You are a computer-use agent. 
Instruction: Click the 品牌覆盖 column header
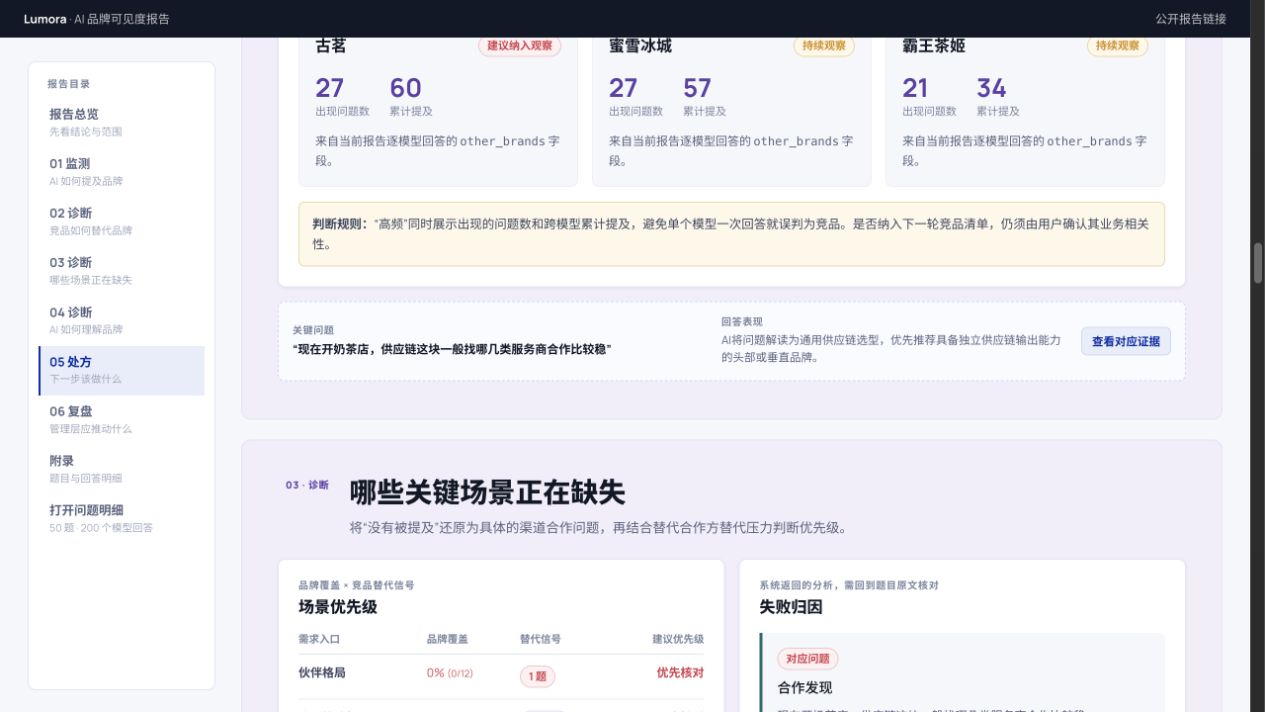(x=447, y=639)
